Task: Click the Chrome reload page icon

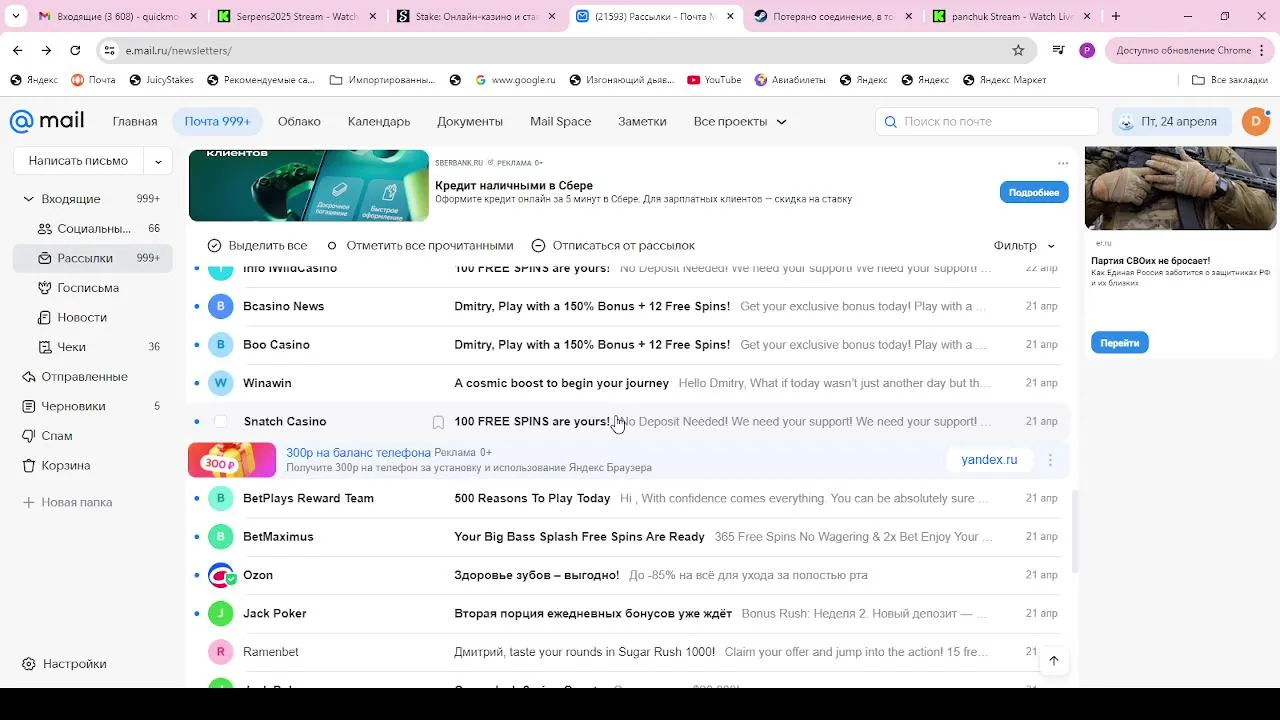Action: [x=75, y=50]
